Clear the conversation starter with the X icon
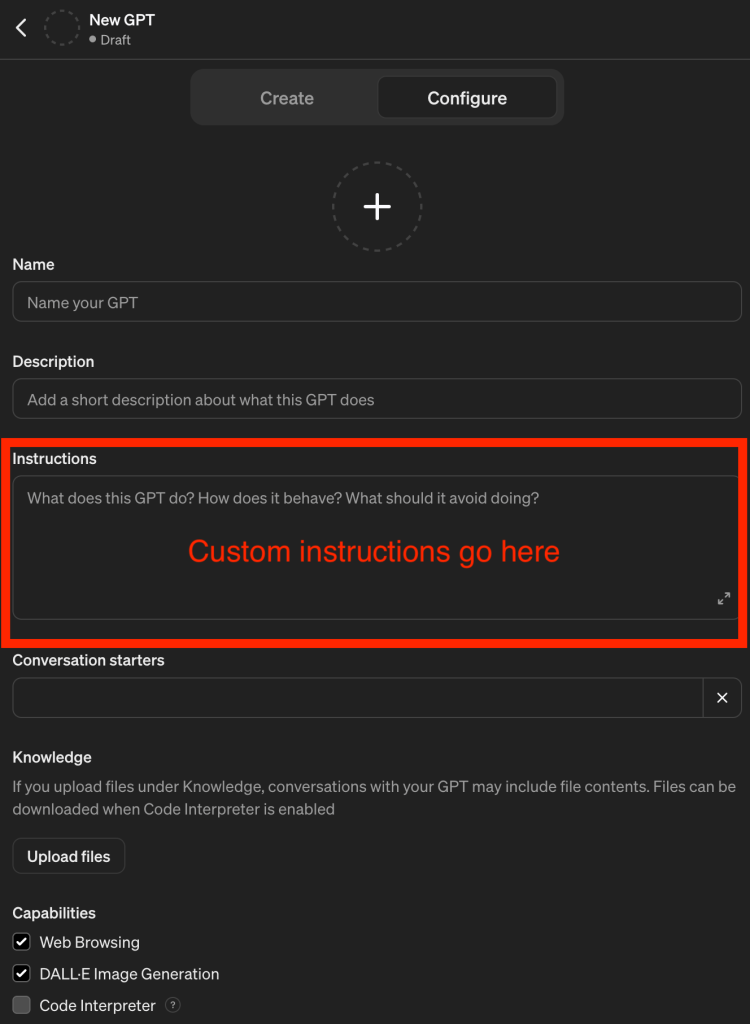This screenshot has width=750, height=1024. (x=722, y=697)
